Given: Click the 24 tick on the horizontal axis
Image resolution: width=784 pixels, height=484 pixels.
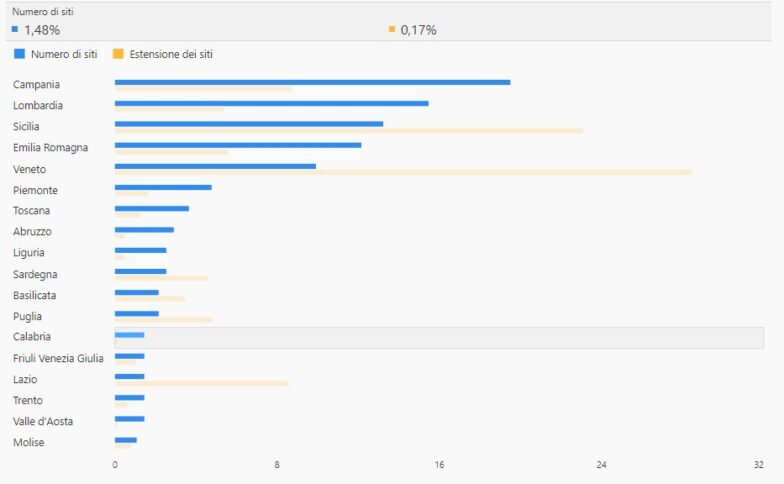Looking at the screenshot, I should [602, 465].
